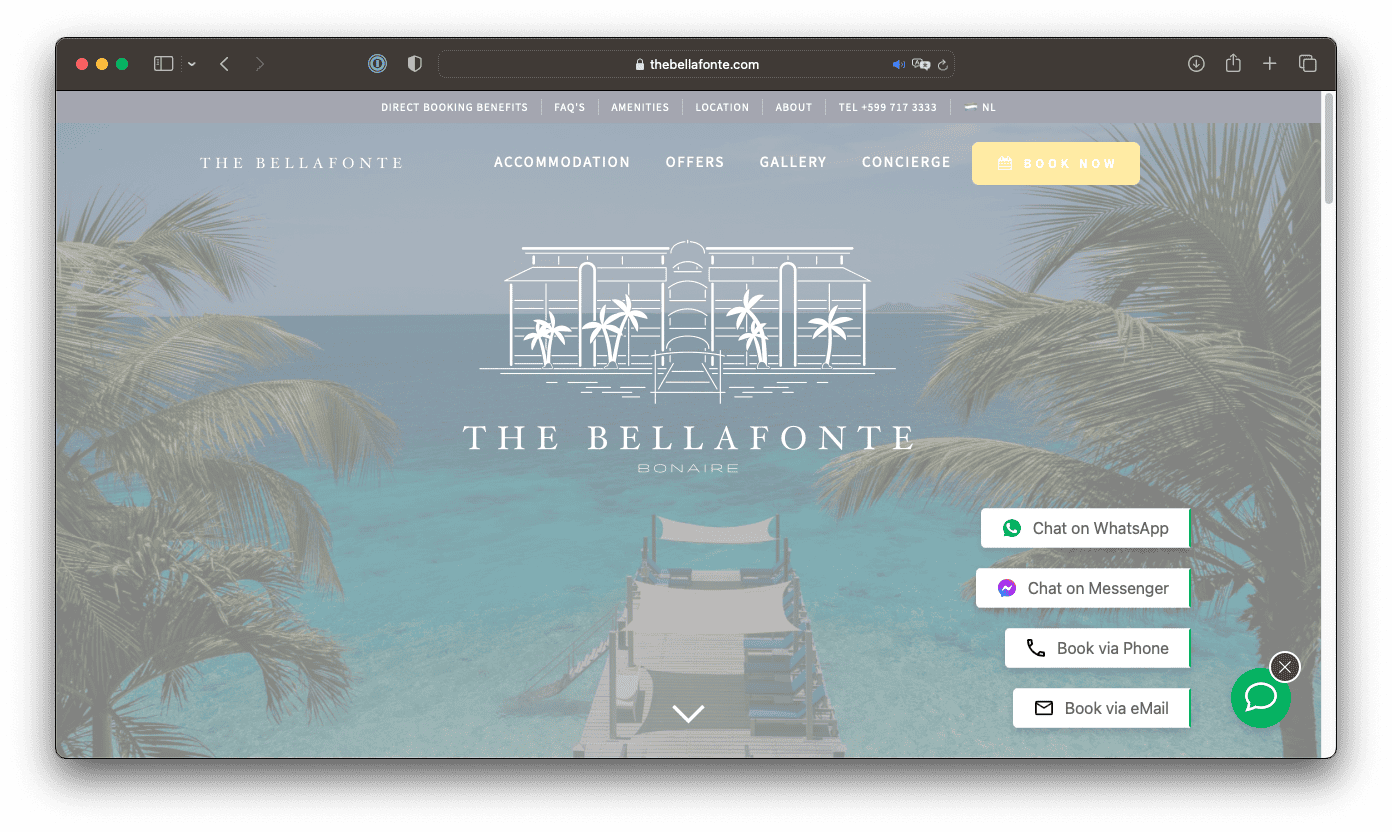Screen dimensions: 1392x832
Task: Open the About link
Action: pyautogui.click(x=794, y=107)
